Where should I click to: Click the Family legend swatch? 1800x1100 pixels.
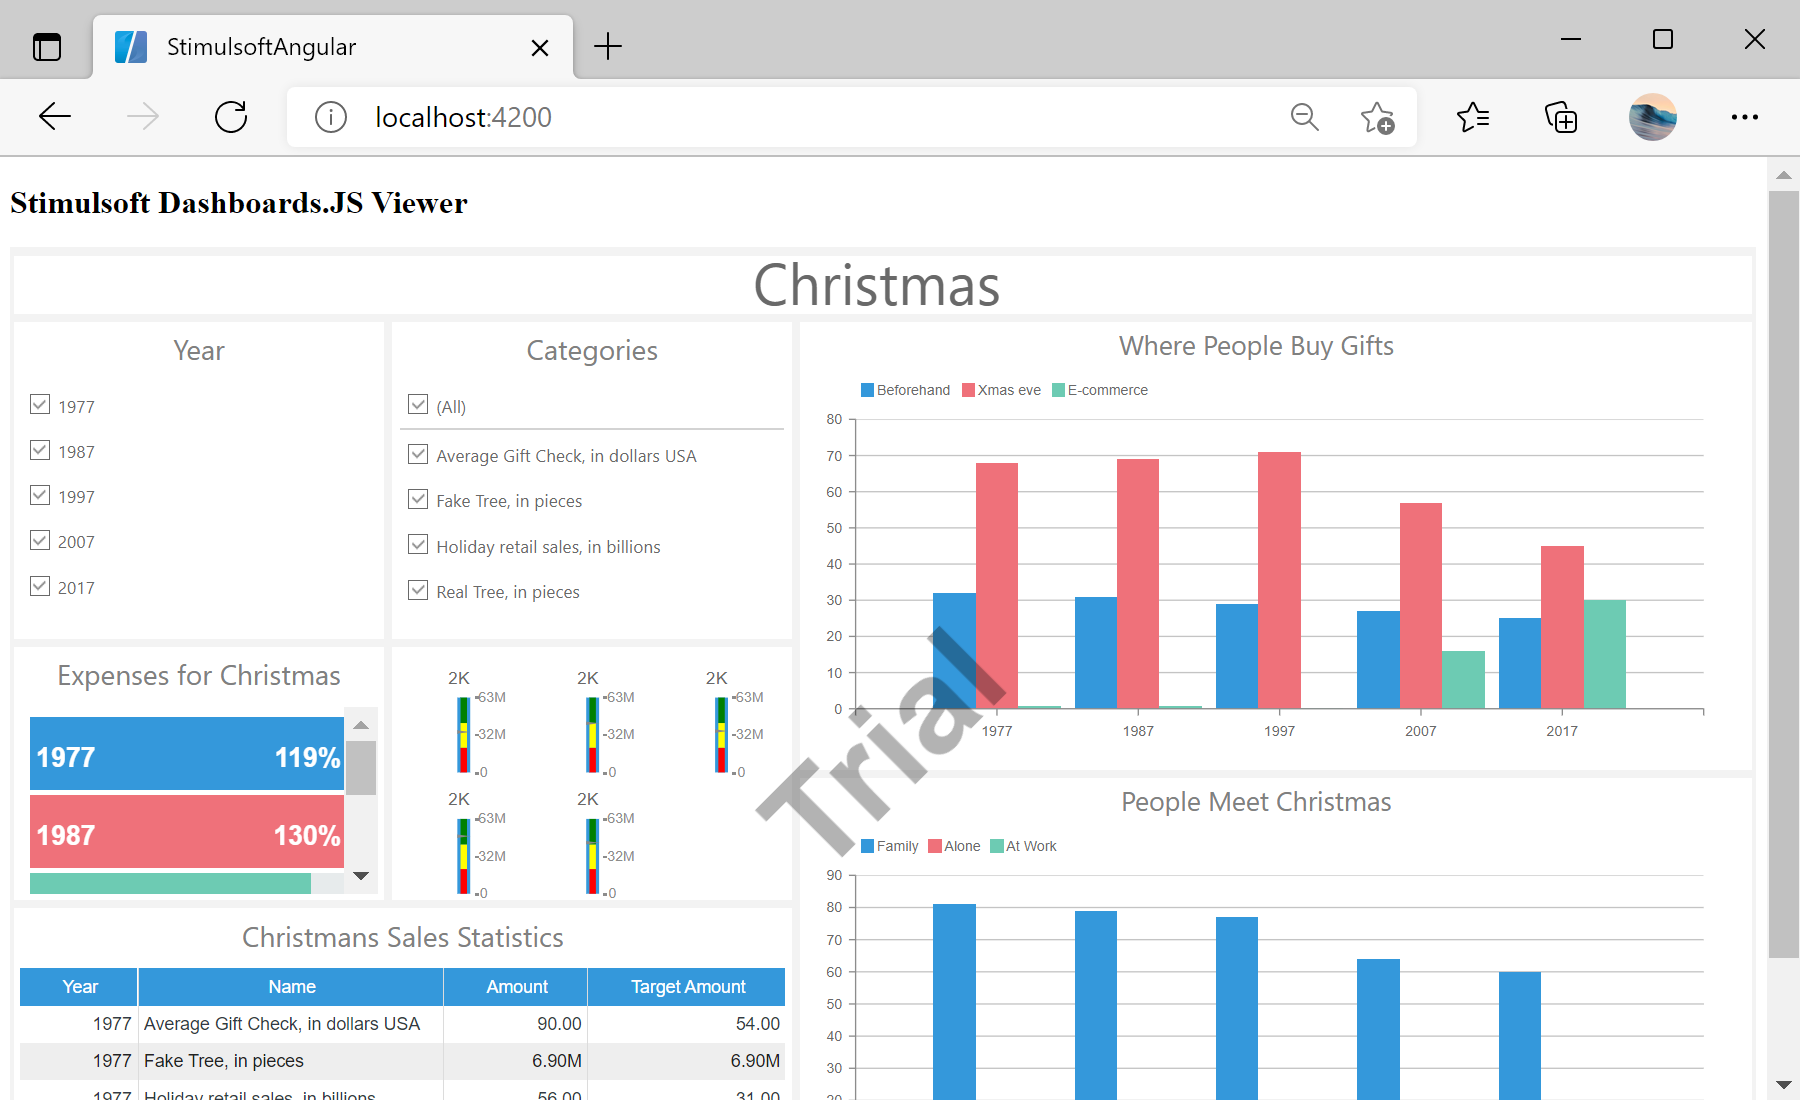click(868, 846)
